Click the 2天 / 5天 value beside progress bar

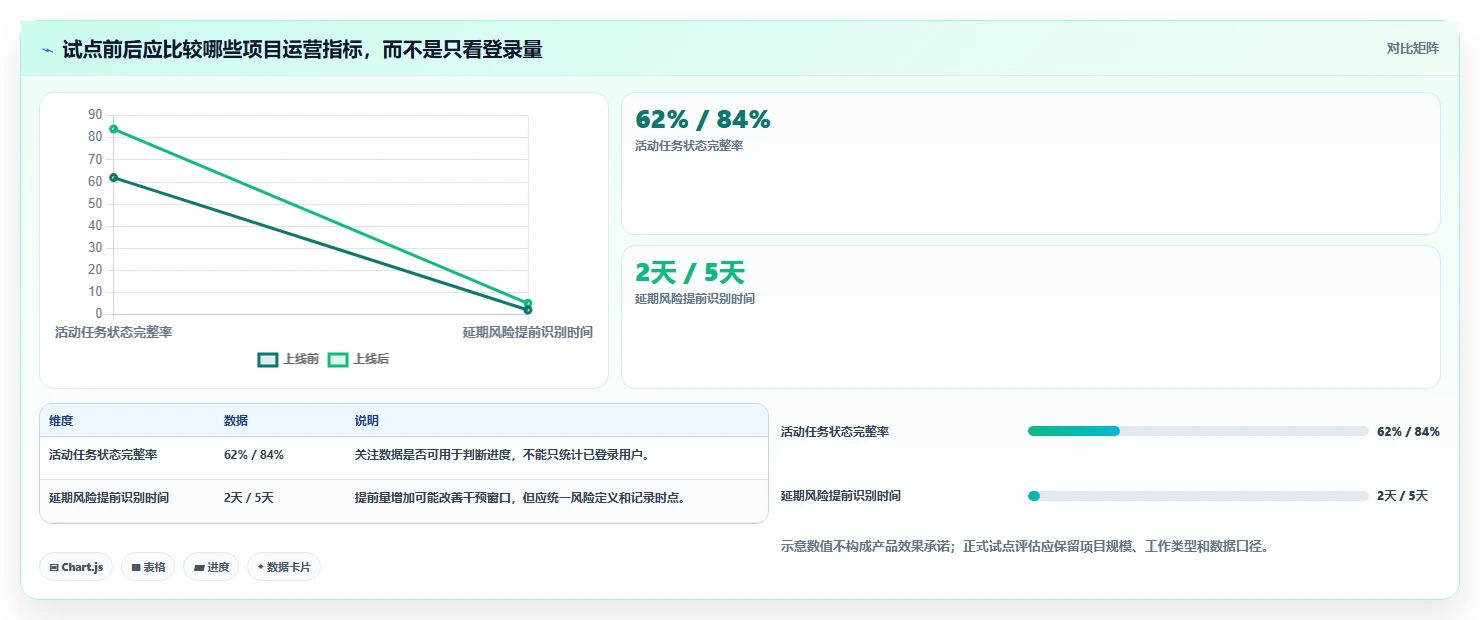click(1402, 496)
